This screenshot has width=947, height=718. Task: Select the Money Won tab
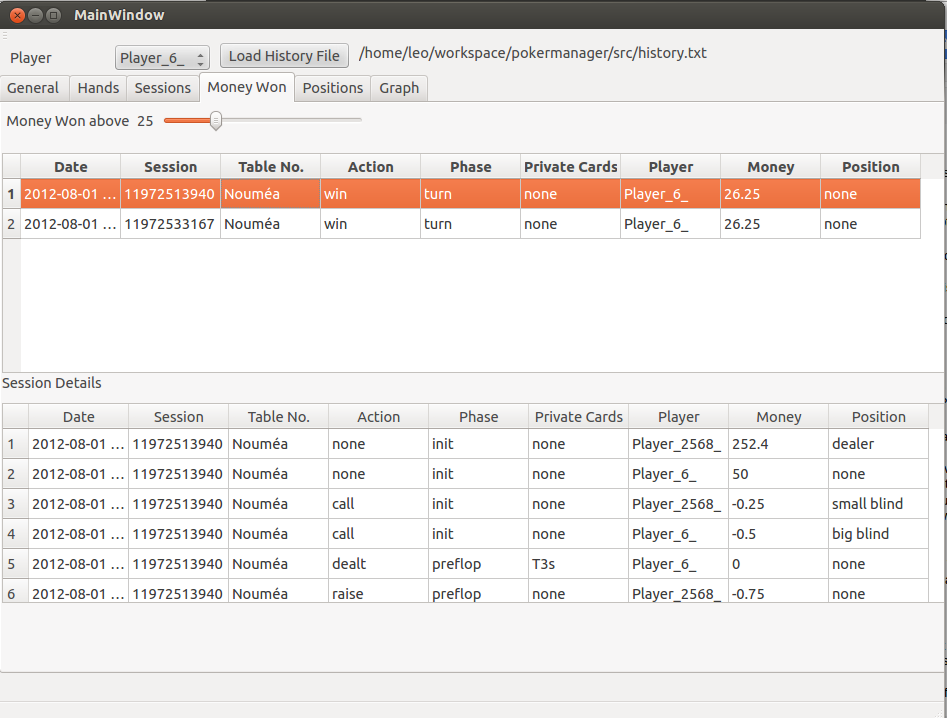pyautogui.click(x=247, y=88)
